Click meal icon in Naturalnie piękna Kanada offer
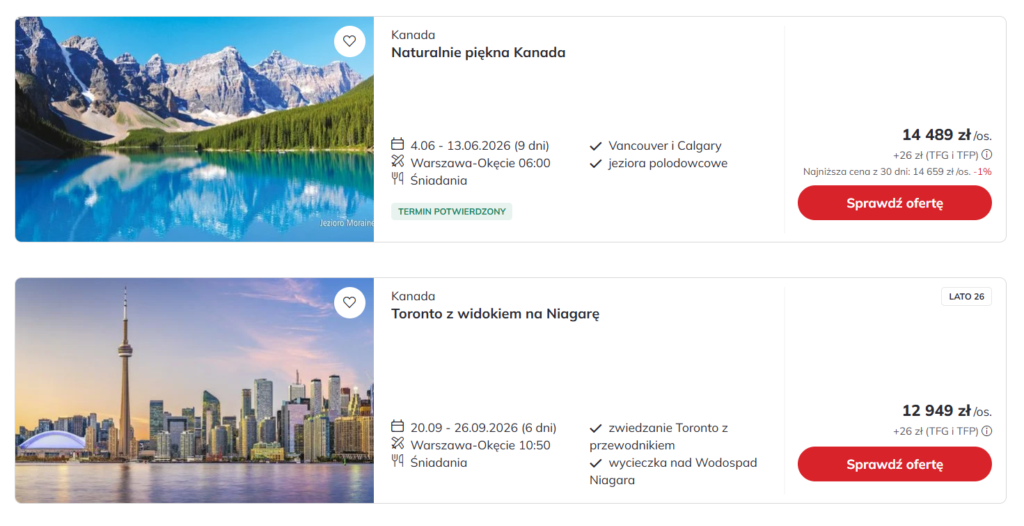This screenshot has width=1024, height=526. tap(398, 180)
